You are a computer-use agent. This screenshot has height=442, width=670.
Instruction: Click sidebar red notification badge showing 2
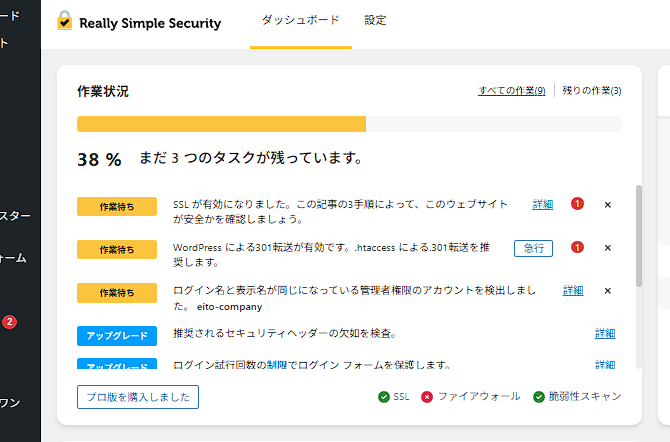coord(10,322)
